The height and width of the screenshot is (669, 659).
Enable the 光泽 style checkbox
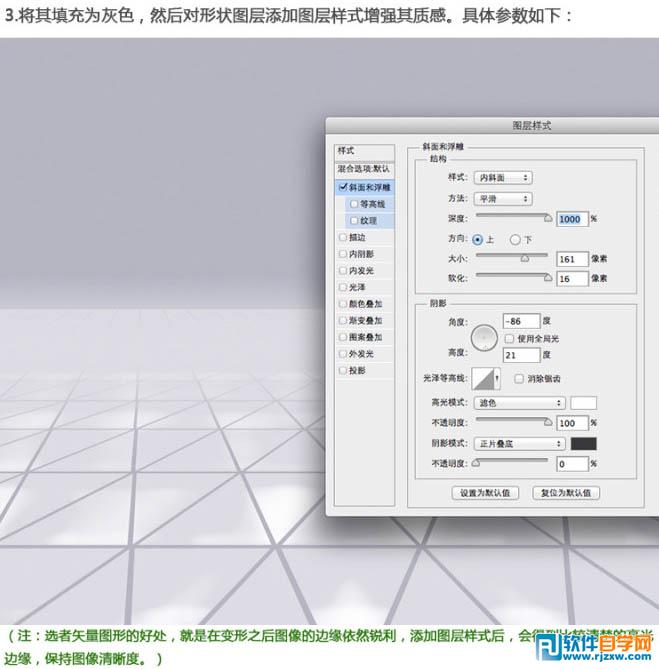coord(343,287)
